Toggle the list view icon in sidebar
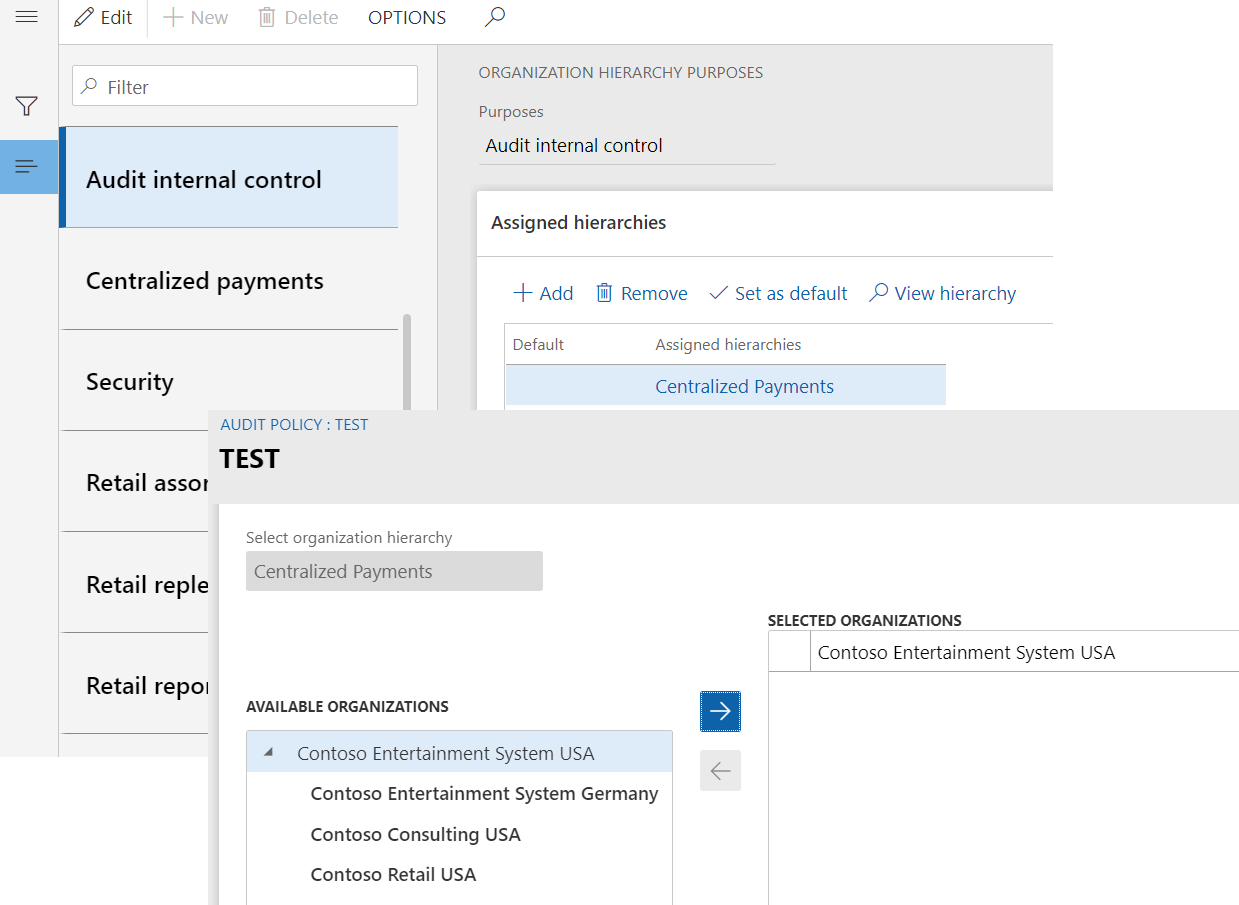This screenshot has width=1239, height=905. click(x=27, y=166)
